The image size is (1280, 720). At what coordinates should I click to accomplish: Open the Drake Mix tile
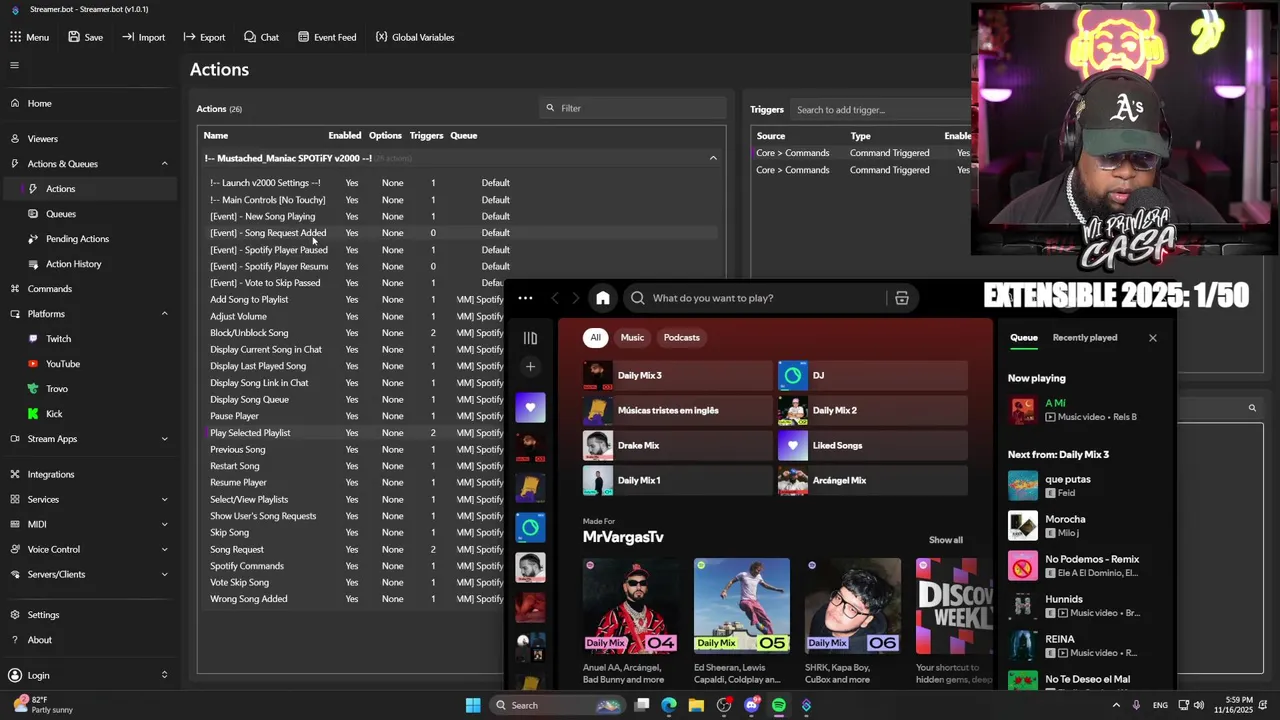click(678, 445)
